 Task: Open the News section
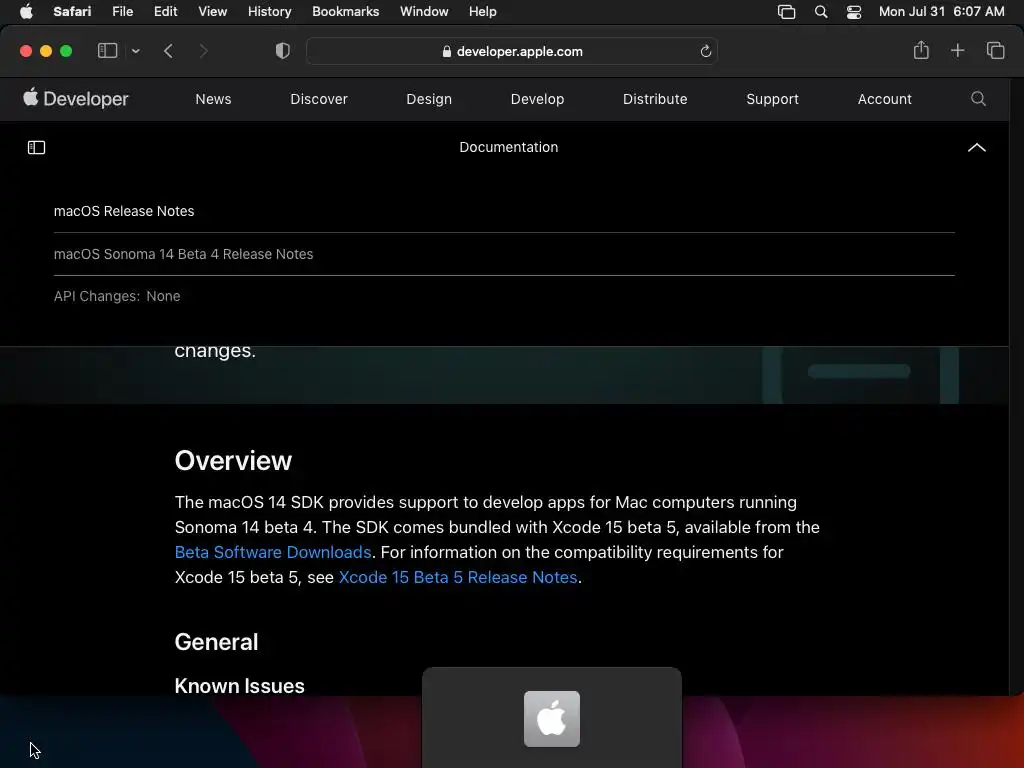pos(213,99)
